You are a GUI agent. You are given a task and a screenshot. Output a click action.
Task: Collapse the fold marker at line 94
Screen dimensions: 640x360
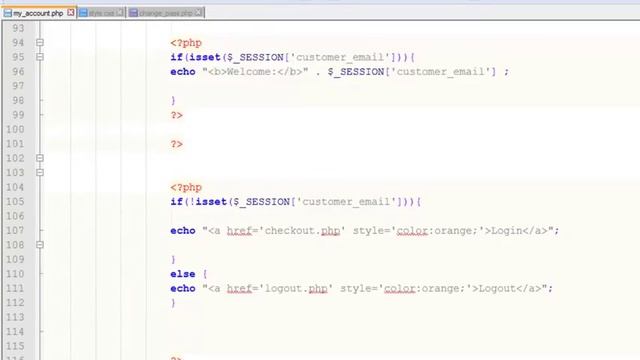point(40,42)
